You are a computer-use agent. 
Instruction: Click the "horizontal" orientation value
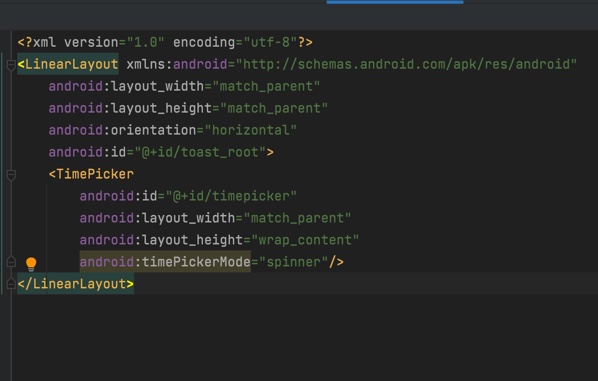click(251, 130)
